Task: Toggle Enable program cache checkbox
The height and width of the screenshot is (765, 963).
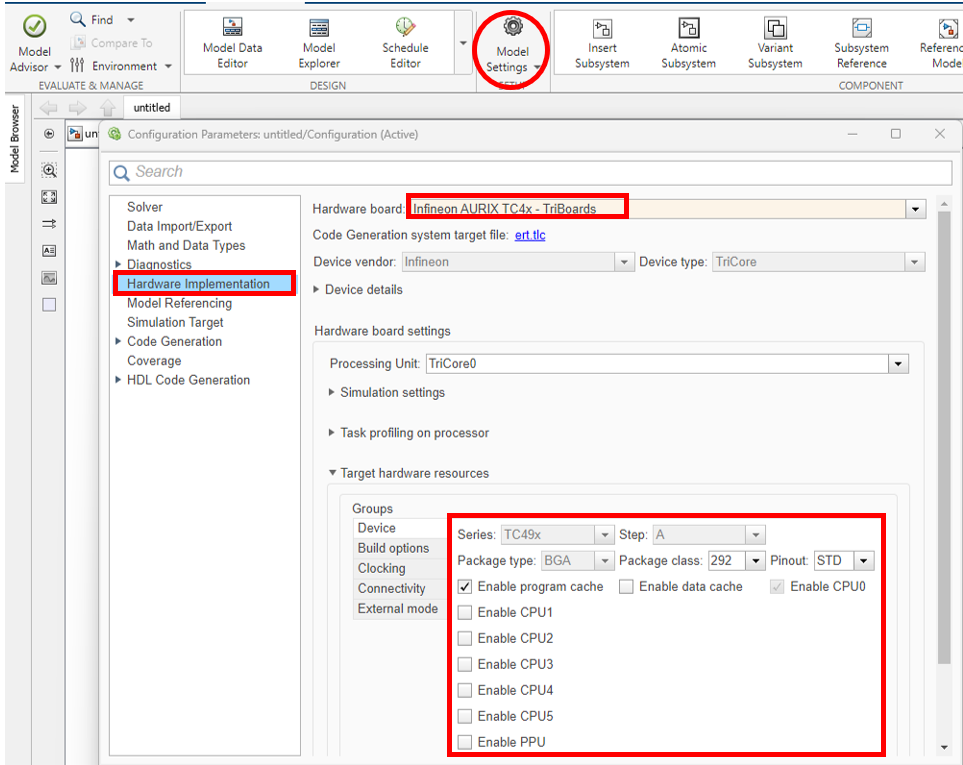Action: 465,586
